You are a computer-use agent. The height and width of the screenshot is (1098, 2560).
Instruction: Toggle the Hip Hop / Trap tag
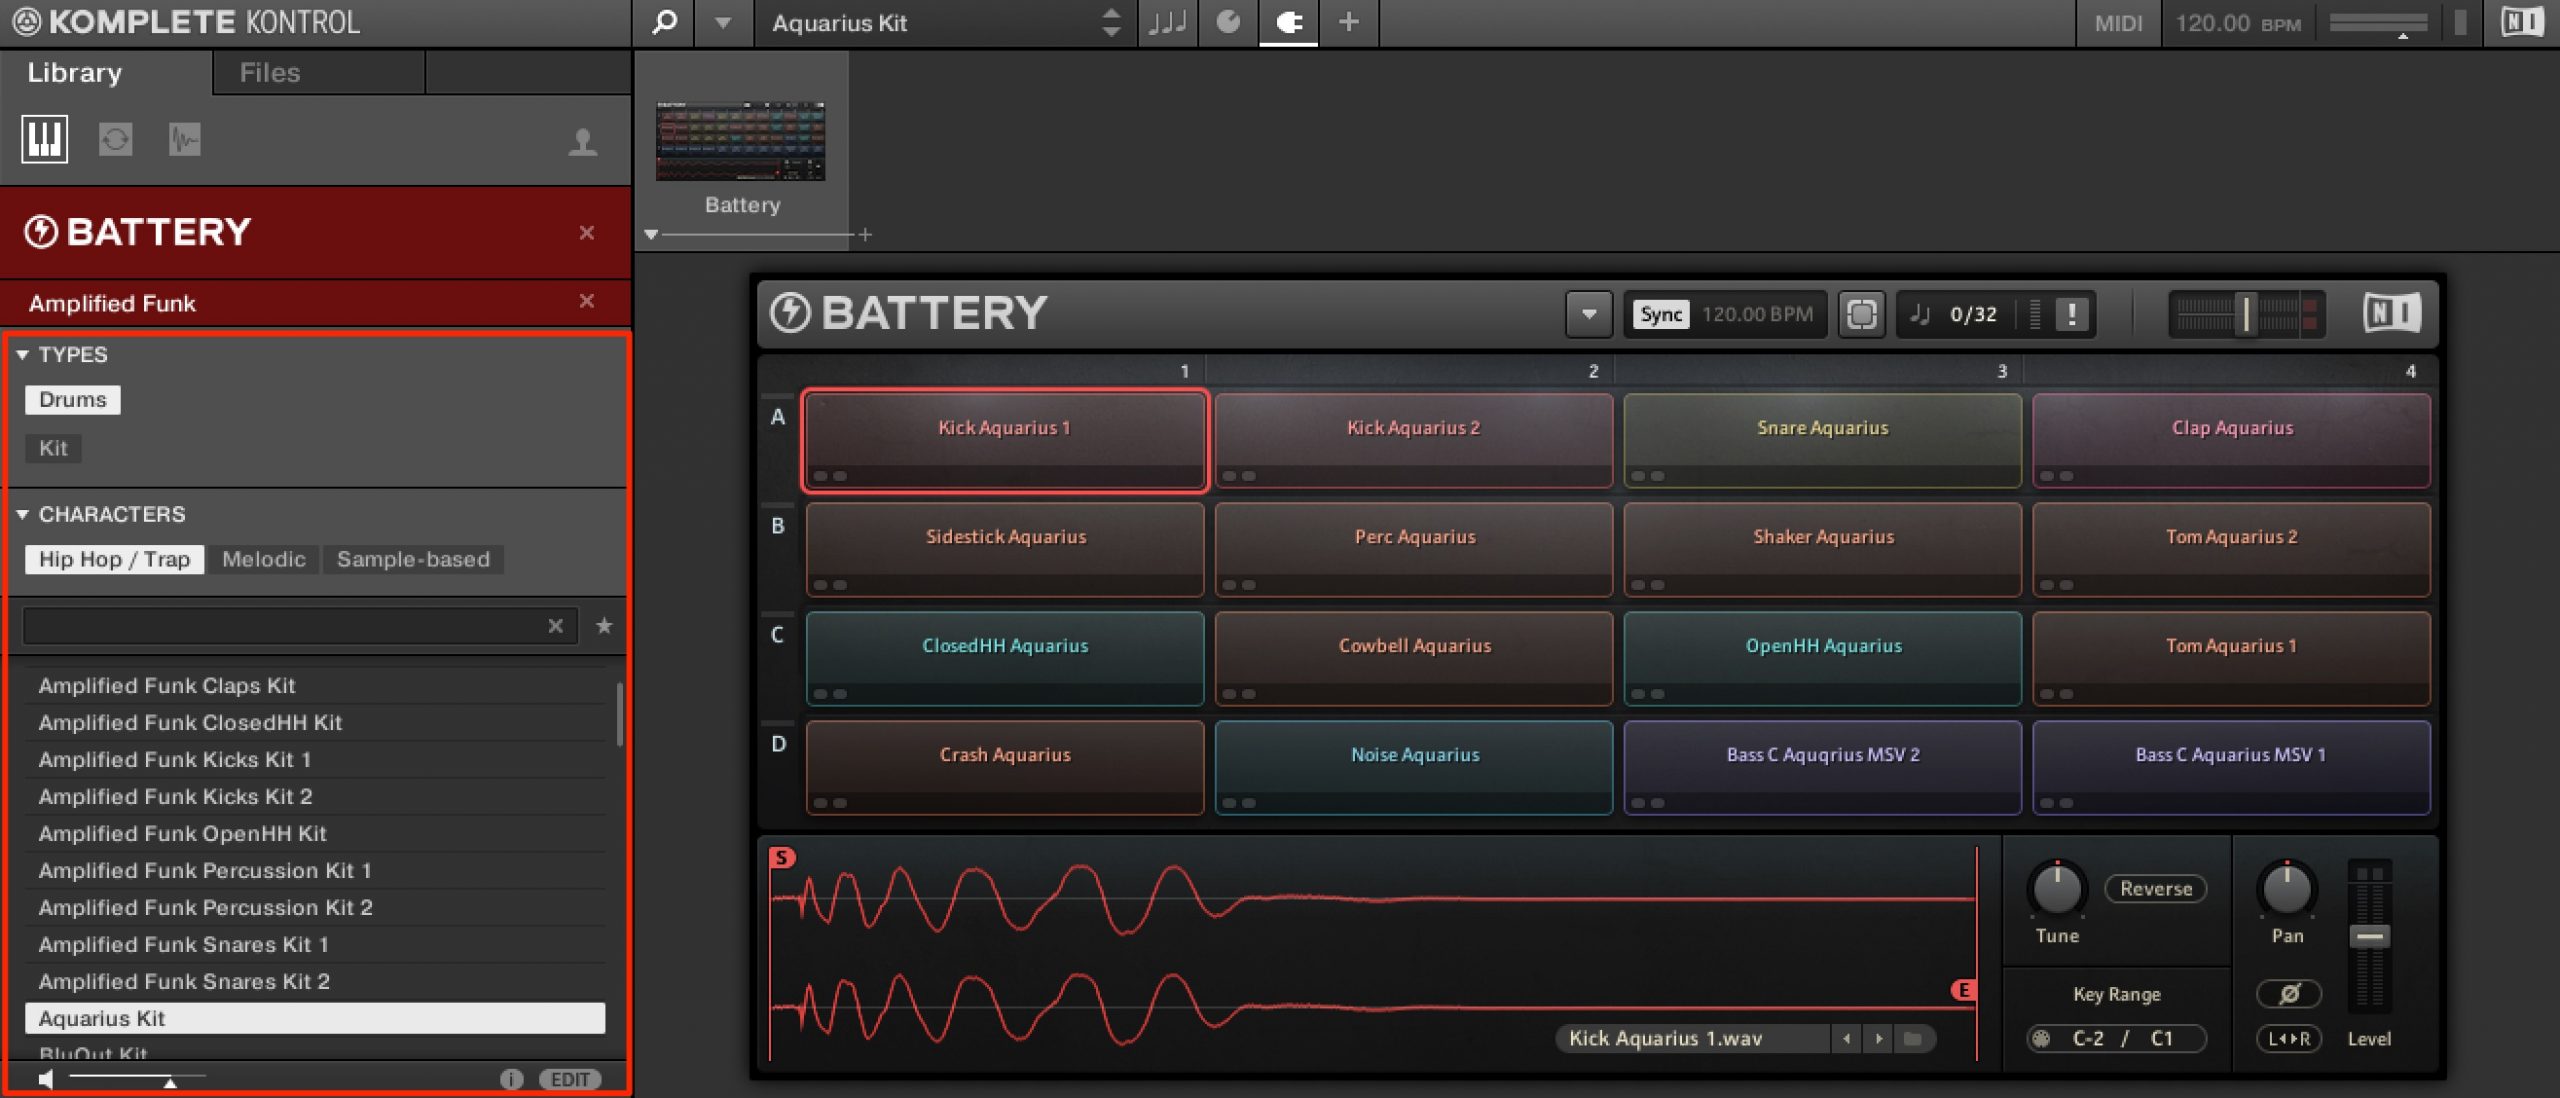pos(115,559)
